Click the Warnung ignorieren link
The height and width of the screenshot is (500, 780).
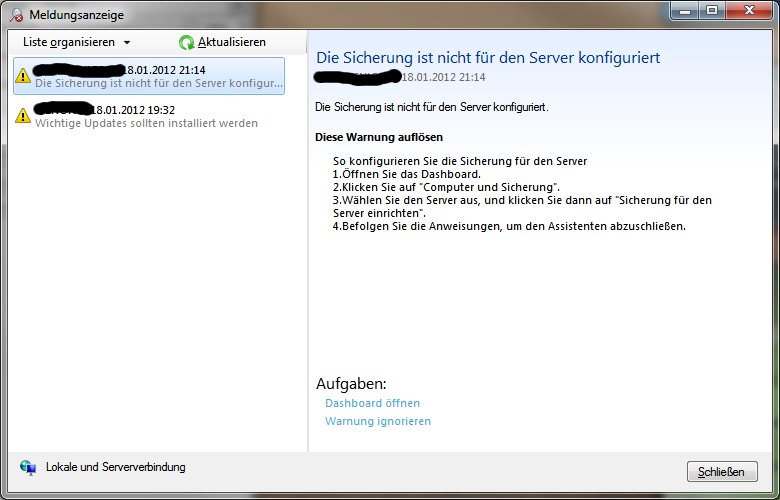(x=378, y=421)
